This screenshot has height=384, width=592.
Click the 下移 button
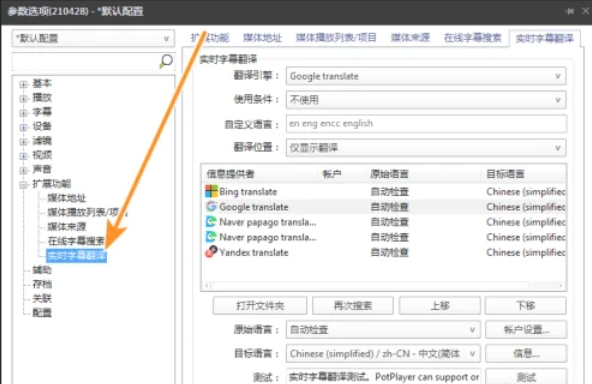[x=526, y=305]
